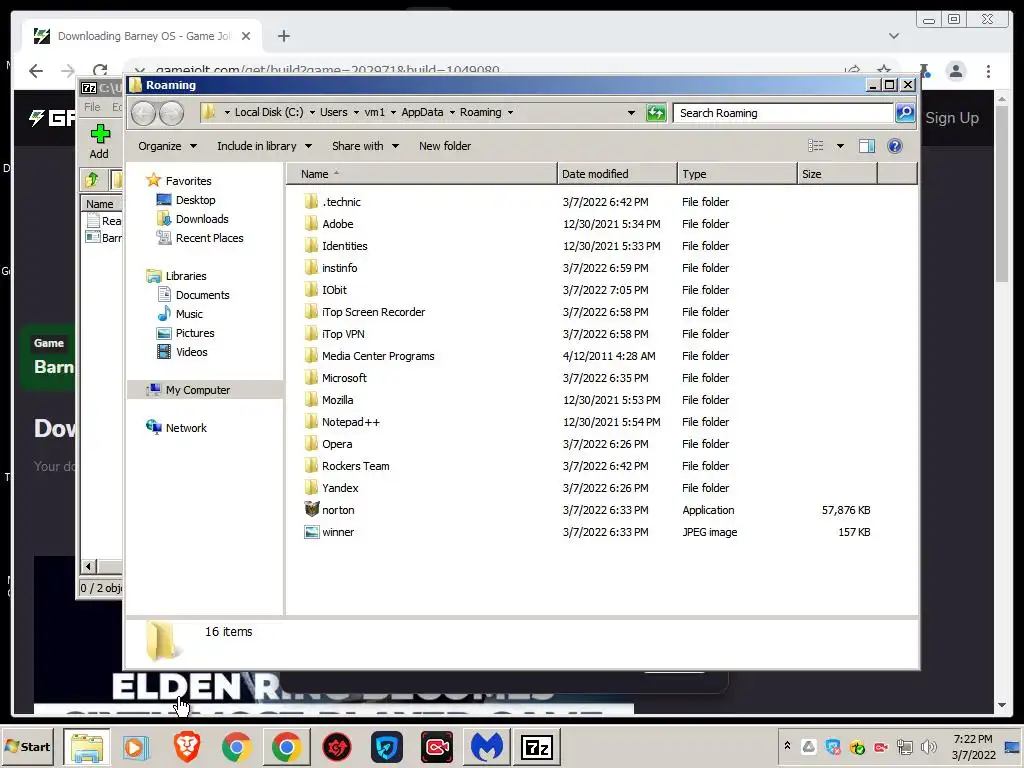Open Malwarebytes from the taskbar

pyautogui.click(x=487, y=747)
